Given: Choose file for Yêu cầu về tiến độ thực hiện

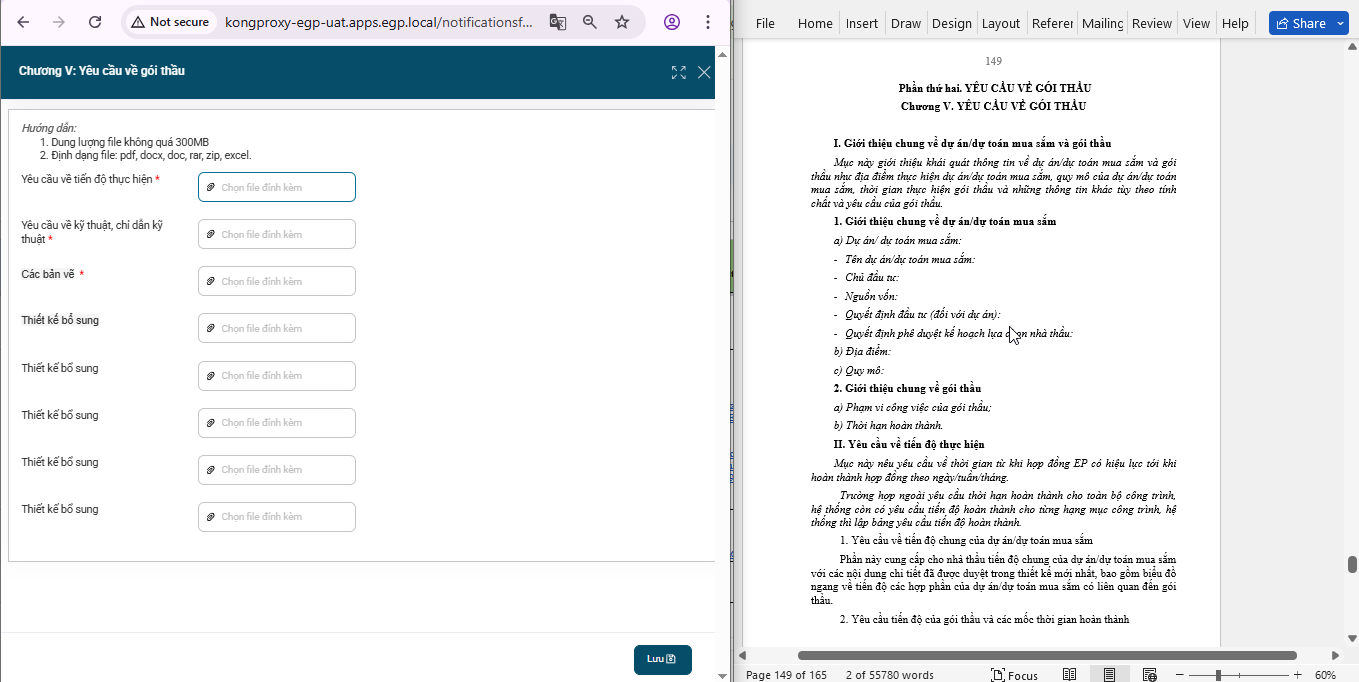Looking at the screenshot, I should (x=277, y=187).
